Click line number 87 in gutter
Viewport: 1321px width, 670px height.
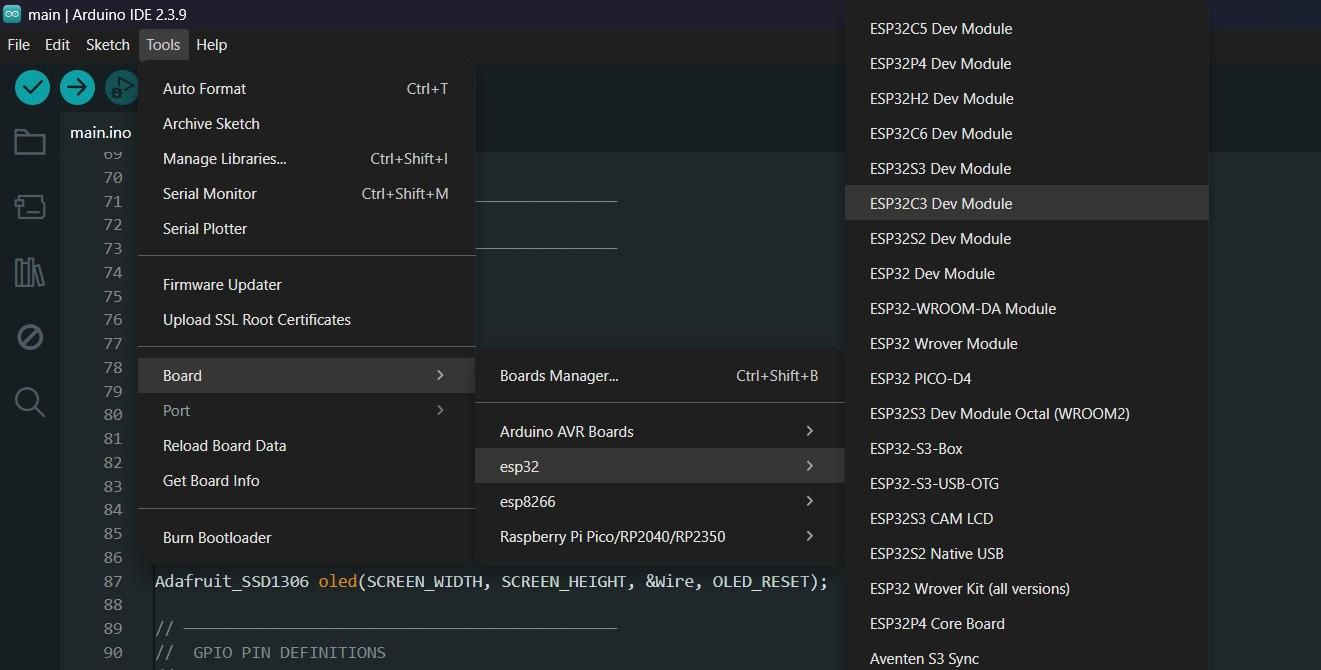[x=111, y=581]
